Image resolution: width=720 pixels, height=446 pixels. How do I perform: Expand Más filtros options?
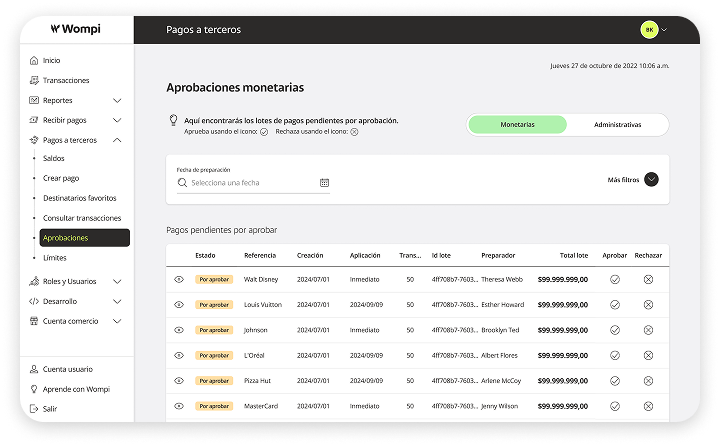click(651, 180)
